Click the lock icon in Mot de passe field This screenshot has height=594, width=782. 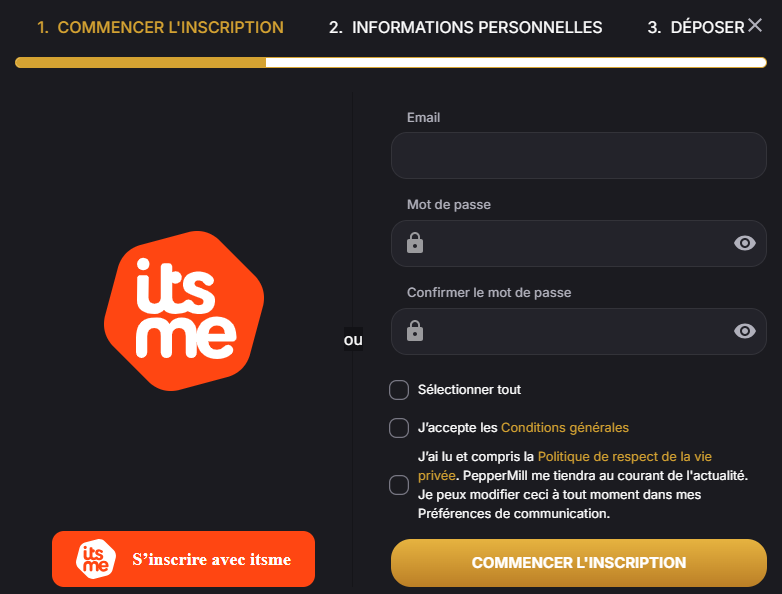pos(415,243)
